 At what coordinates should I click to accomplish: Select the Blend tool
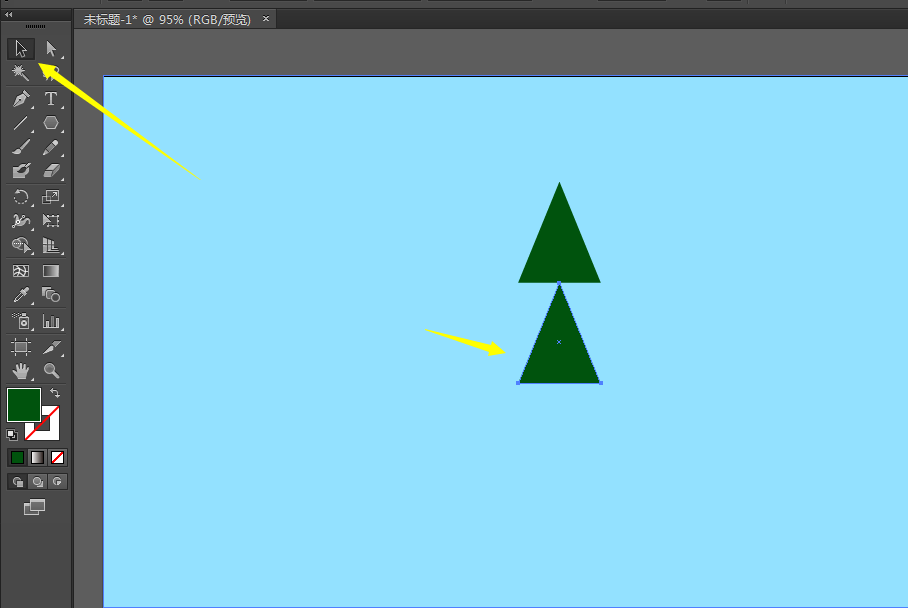pos(51,295)
